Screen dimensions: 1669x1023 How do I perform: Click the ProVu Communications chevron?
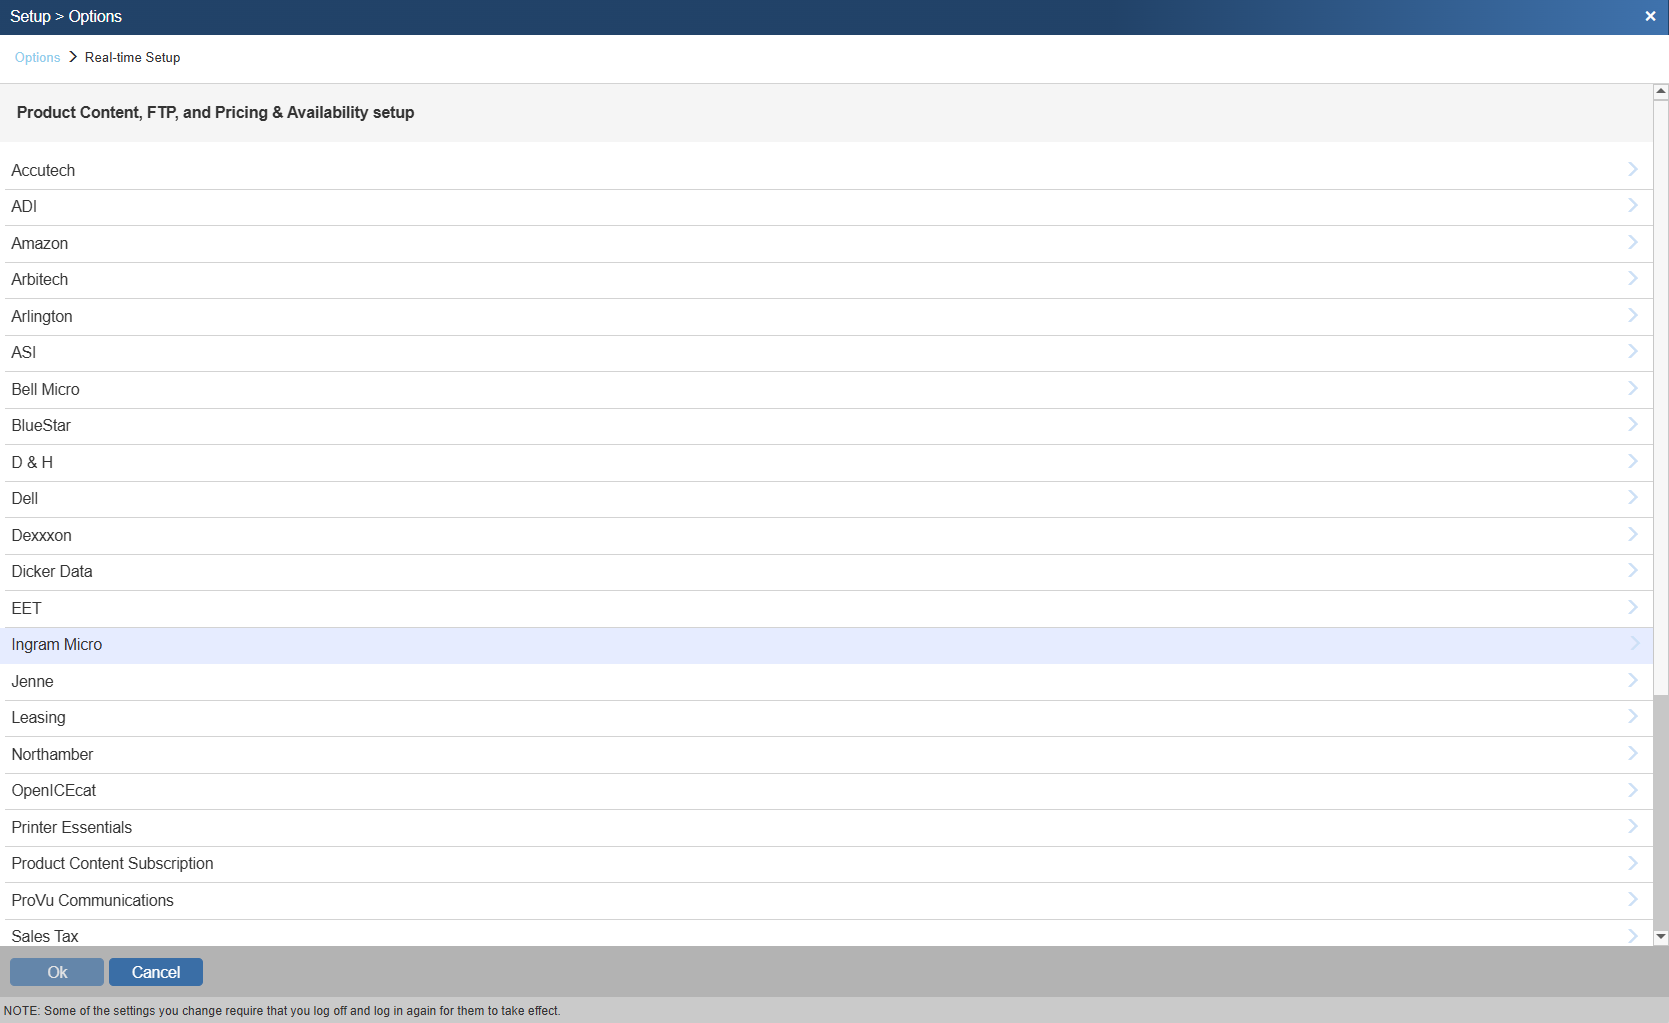[x=1632, y=899]
